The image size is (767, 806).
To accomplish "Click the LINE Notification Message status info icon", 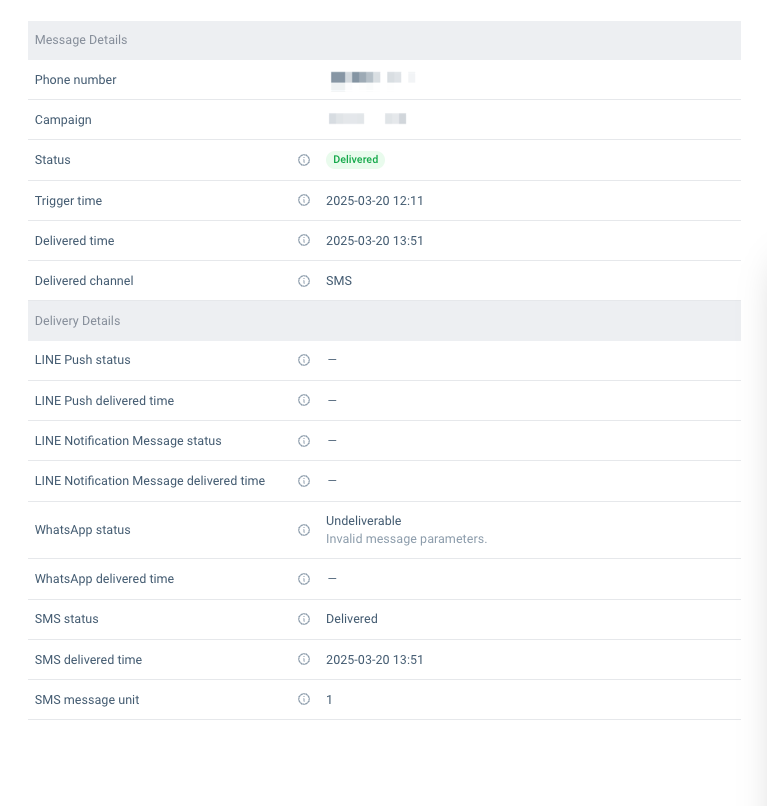I will [x=304, y=441].
